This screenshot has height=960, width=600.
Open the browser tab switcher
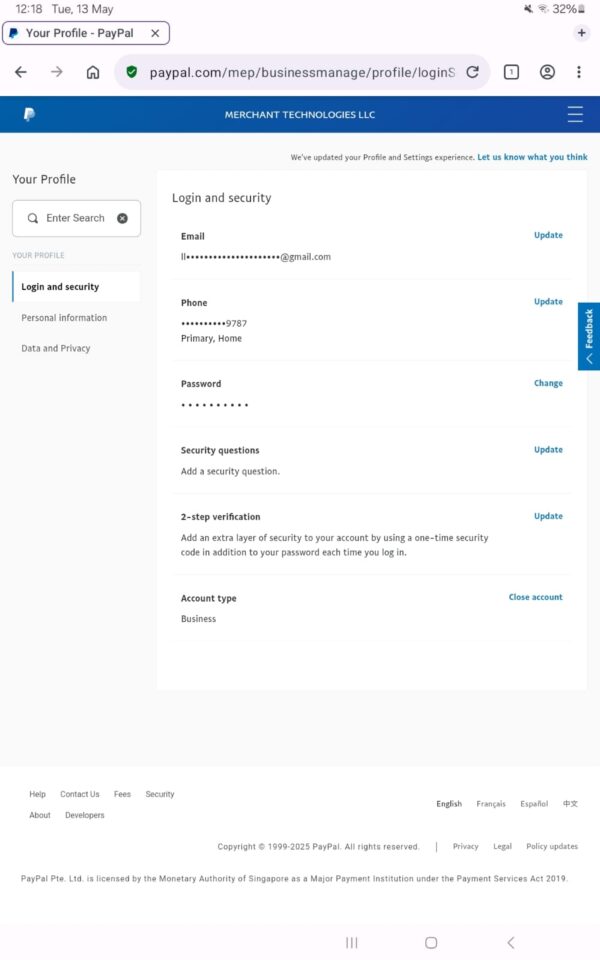point(511,72)
